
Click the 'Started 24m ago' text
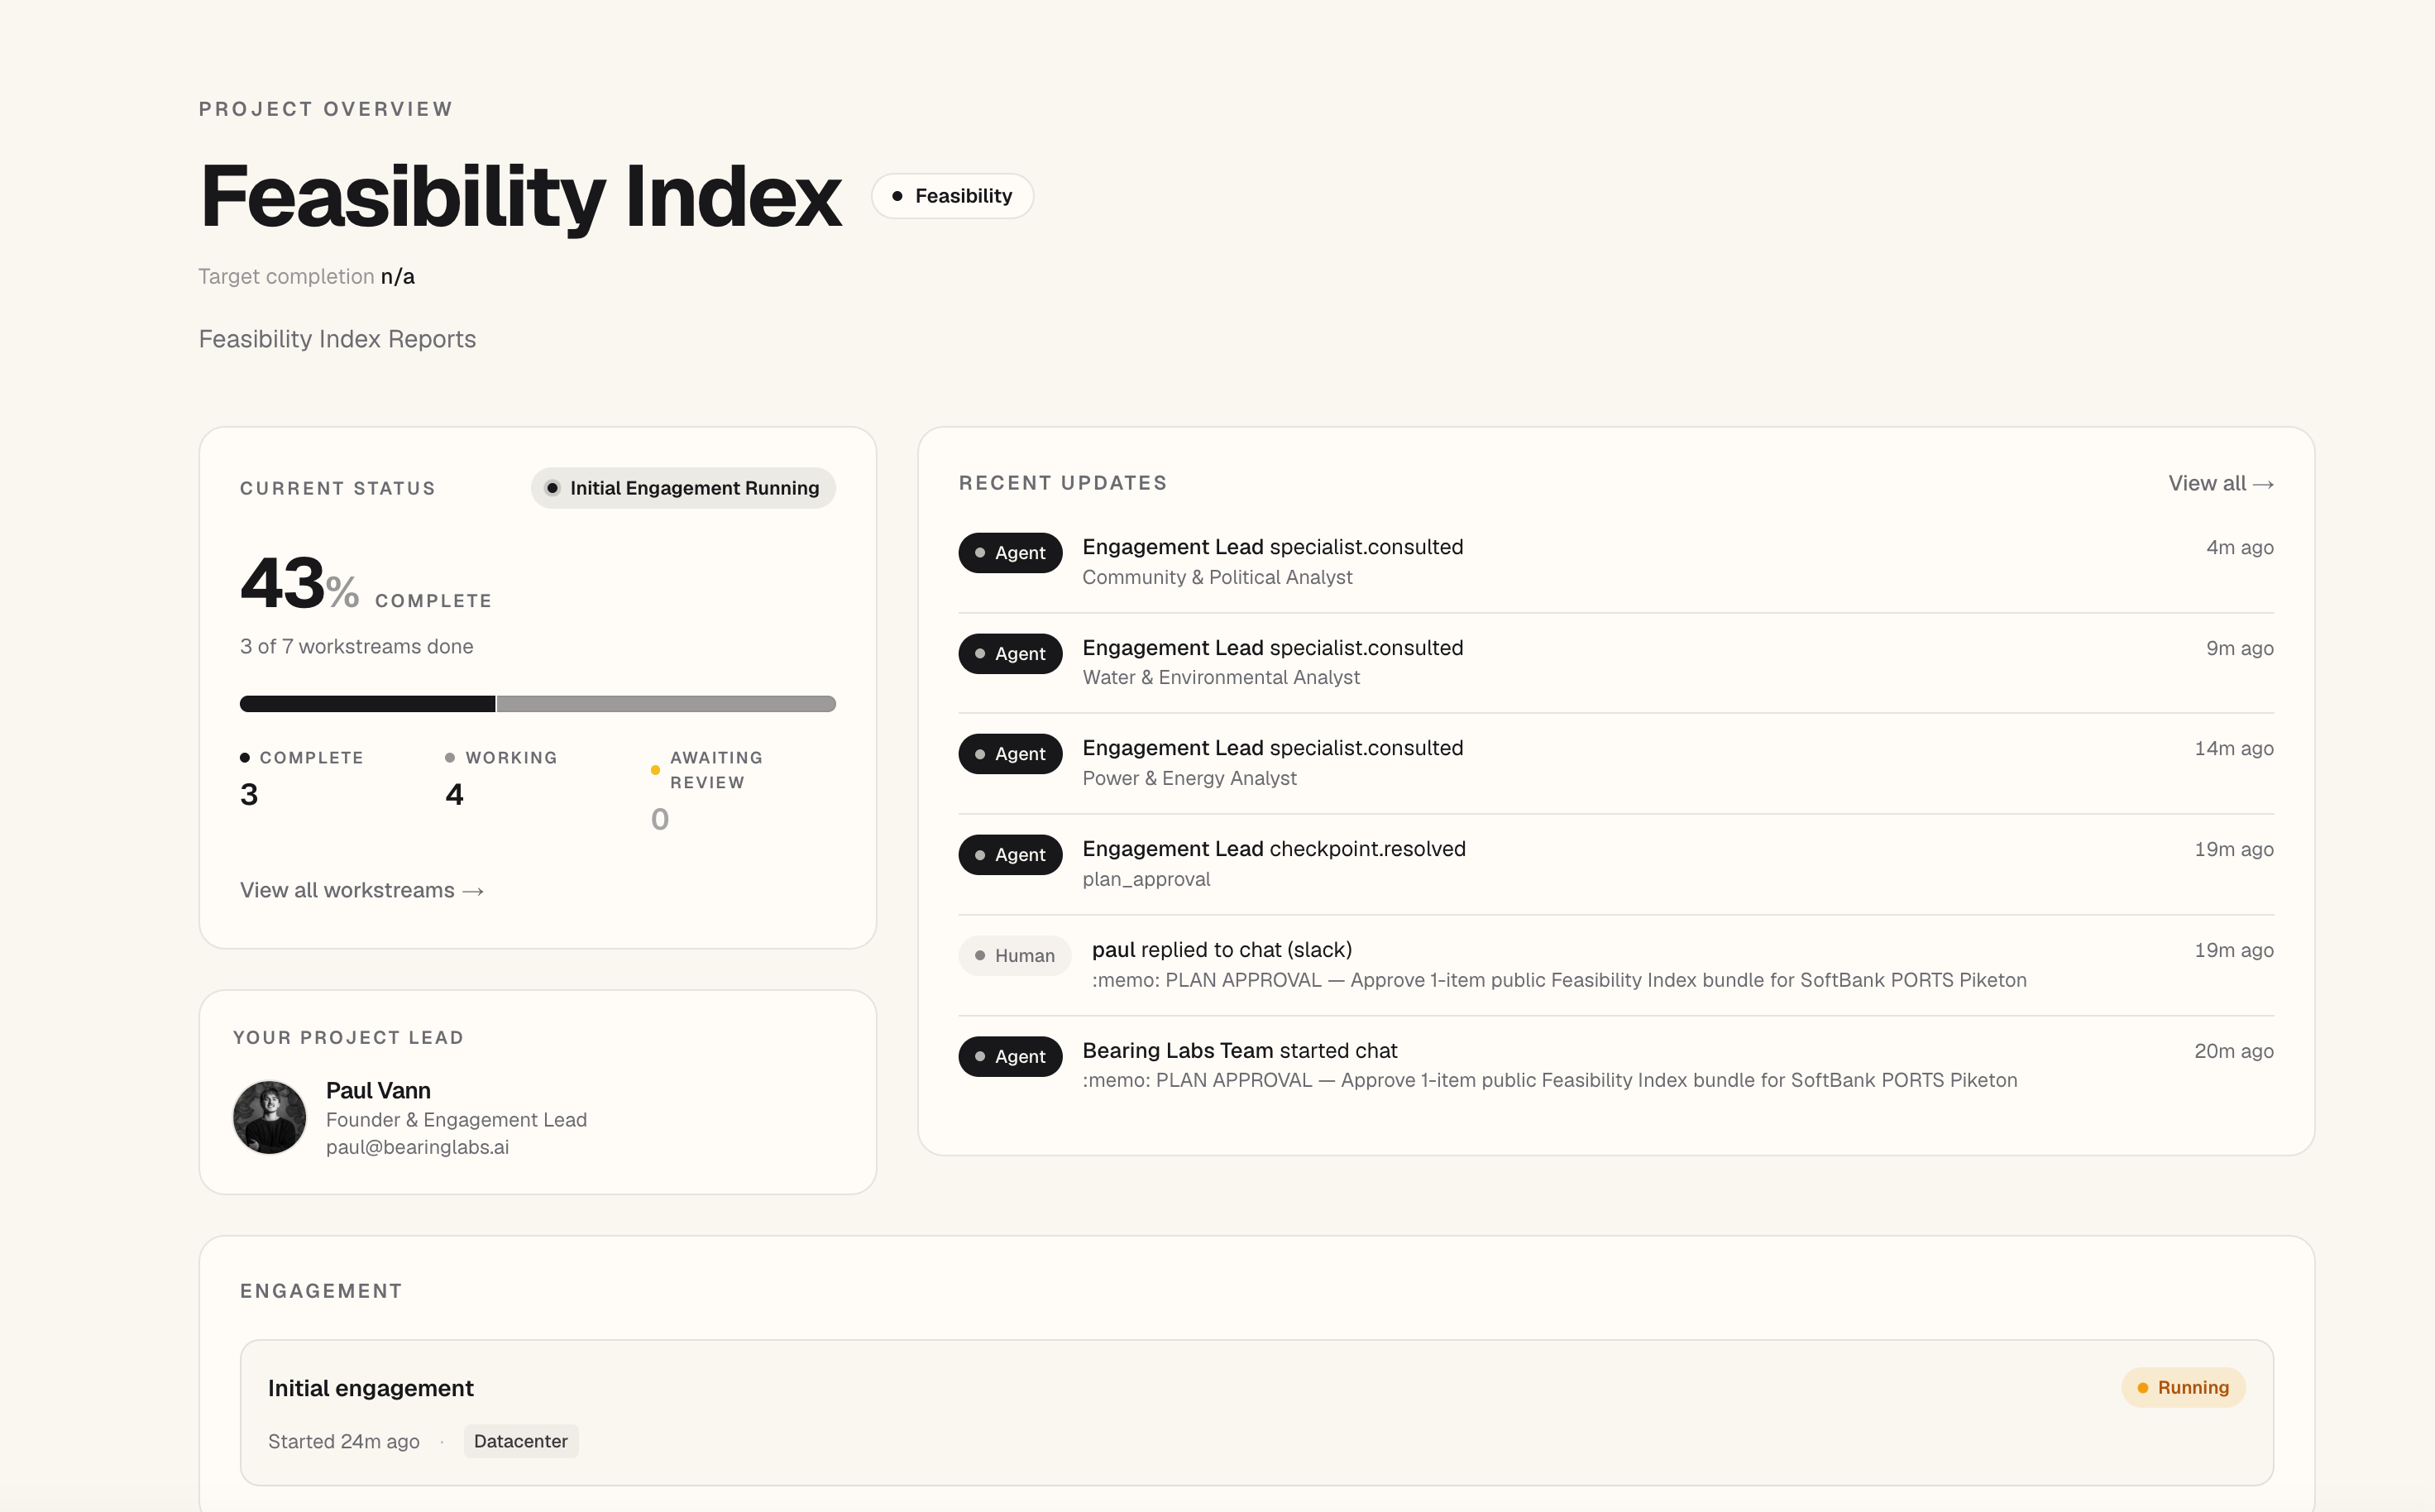click(343, 1441)
